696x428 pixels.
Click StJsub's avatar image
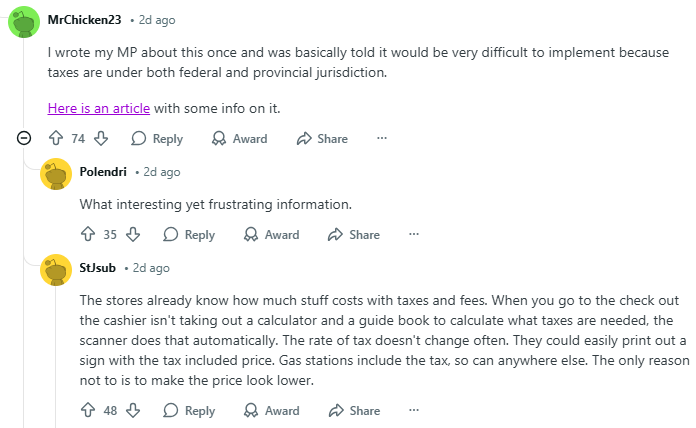[55, 270]
